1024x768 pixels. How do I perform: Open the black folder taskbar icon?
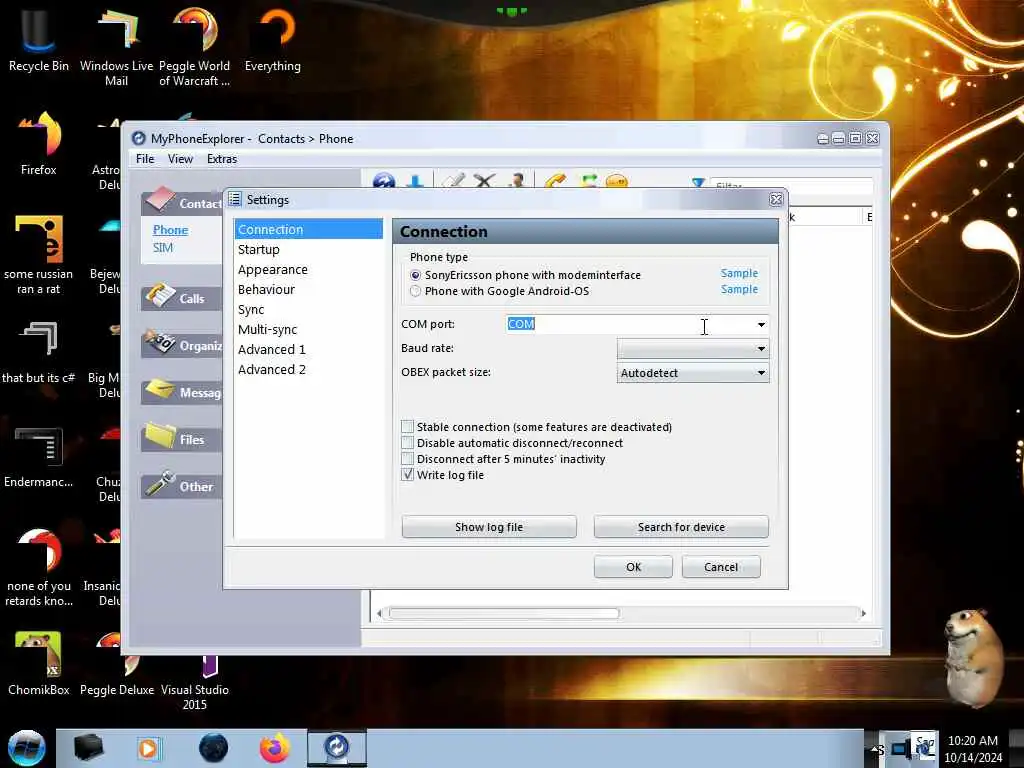click(88, 748)
